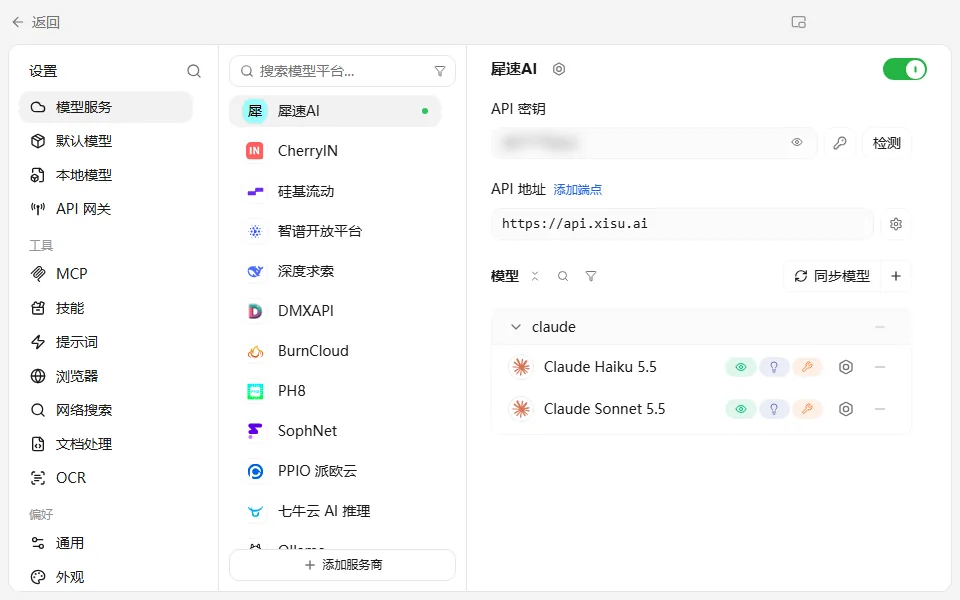Open the settings search magnifier icon

coord(193,71)
